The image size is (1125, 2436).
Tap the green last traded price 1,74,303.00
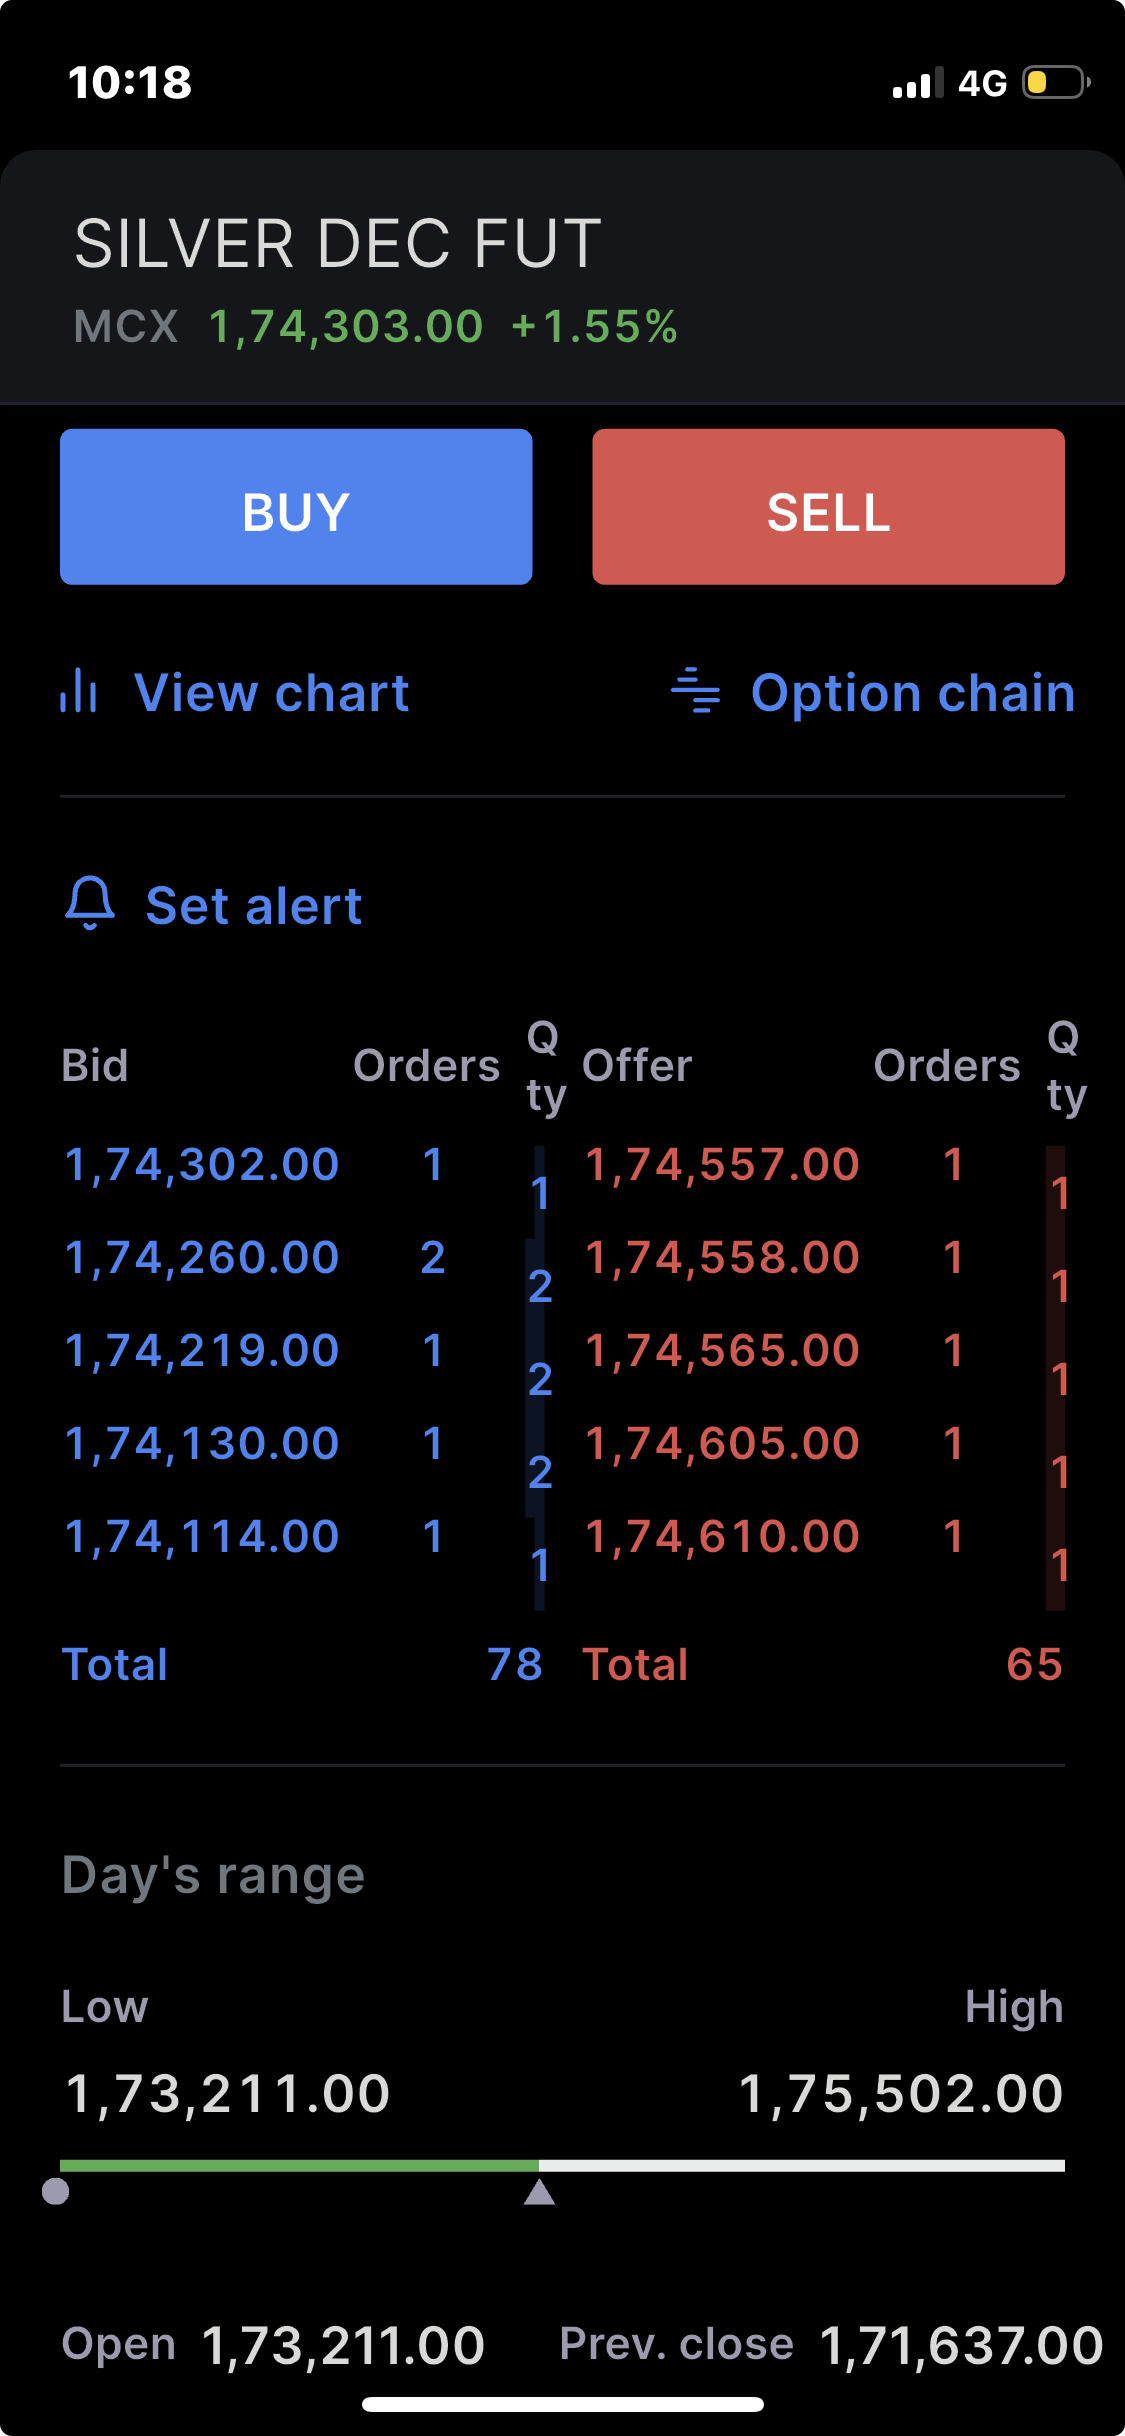coord(346,327)
